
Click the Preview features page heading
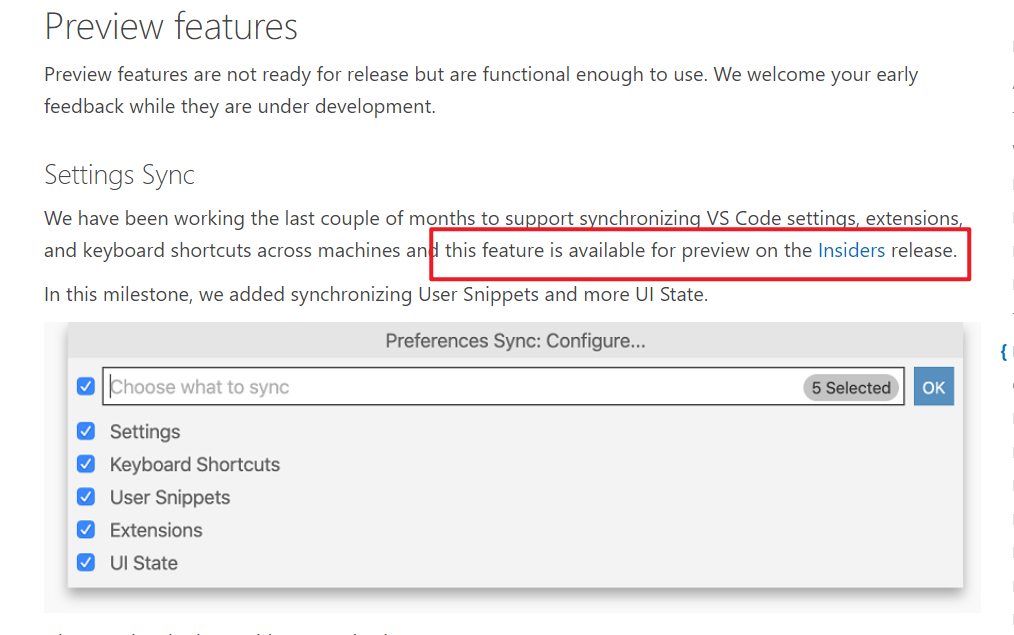pos(171,27)
